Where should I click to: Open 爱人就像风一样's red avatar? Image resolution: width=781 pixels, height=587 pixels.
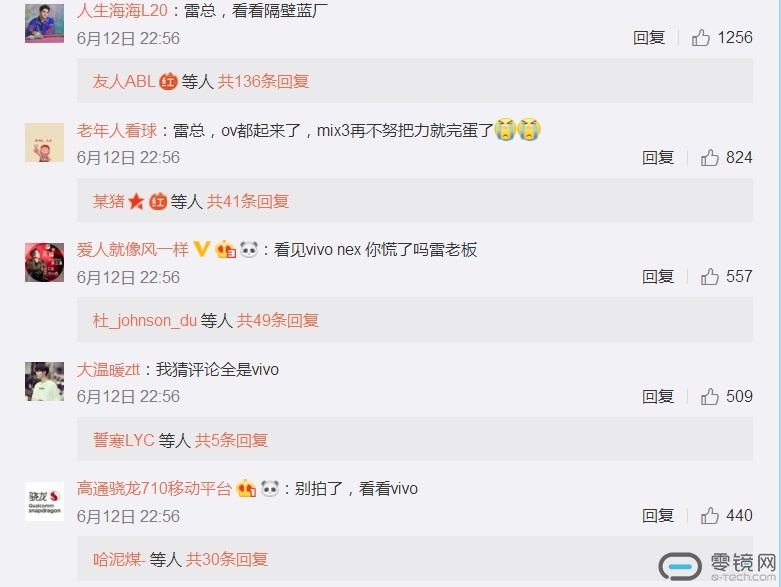(x=44, y=262)
